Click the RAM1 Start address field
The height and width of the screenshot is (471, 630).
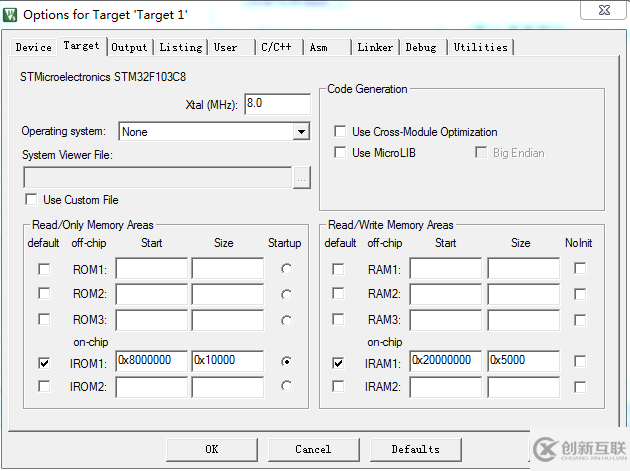[x=446, y=268]
